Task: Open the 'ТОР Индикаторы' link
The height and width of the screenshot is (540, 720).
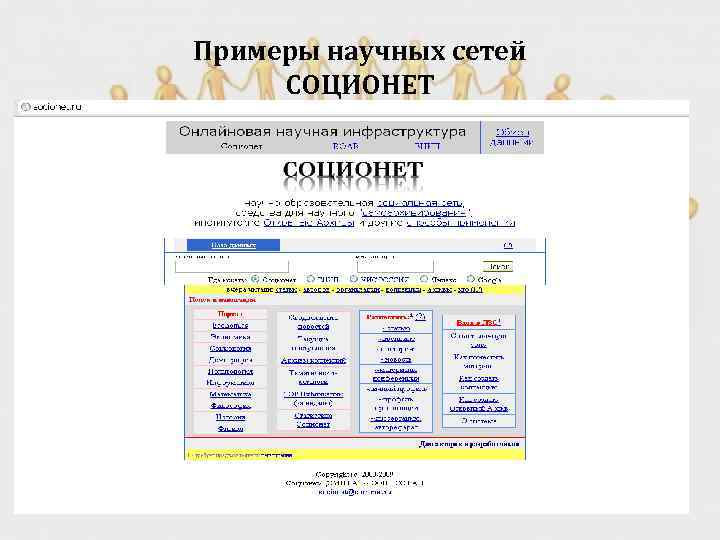Action: [313, 394]
